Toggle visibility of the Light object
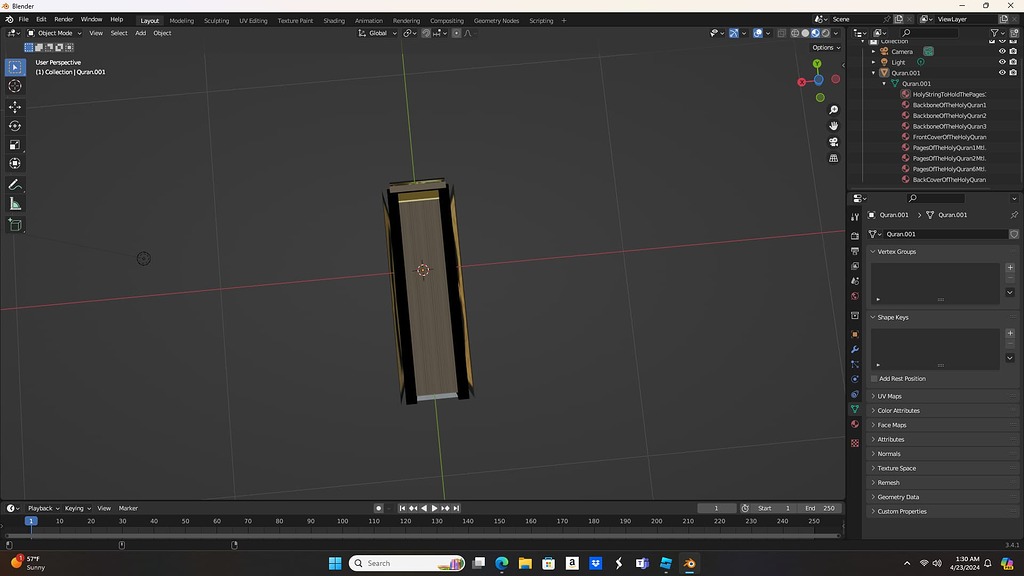Image resolution: width=1024 pixels, height=576 pixels. 1003,61
